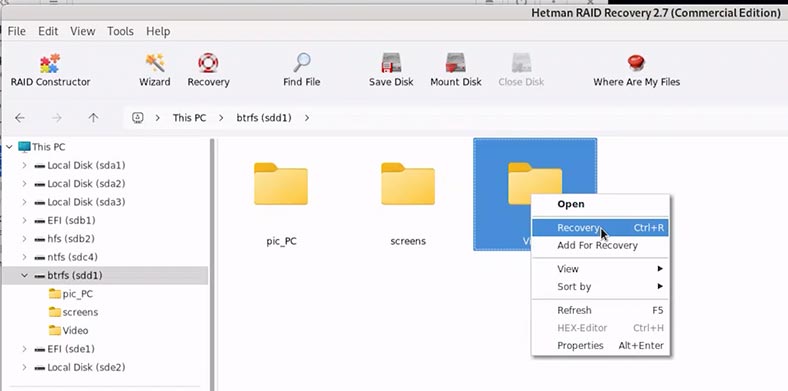Click the tree panel vertical scrollbar
Viewport: 788px width, 391px height.
pyautogui.click(x=213, y=264)
